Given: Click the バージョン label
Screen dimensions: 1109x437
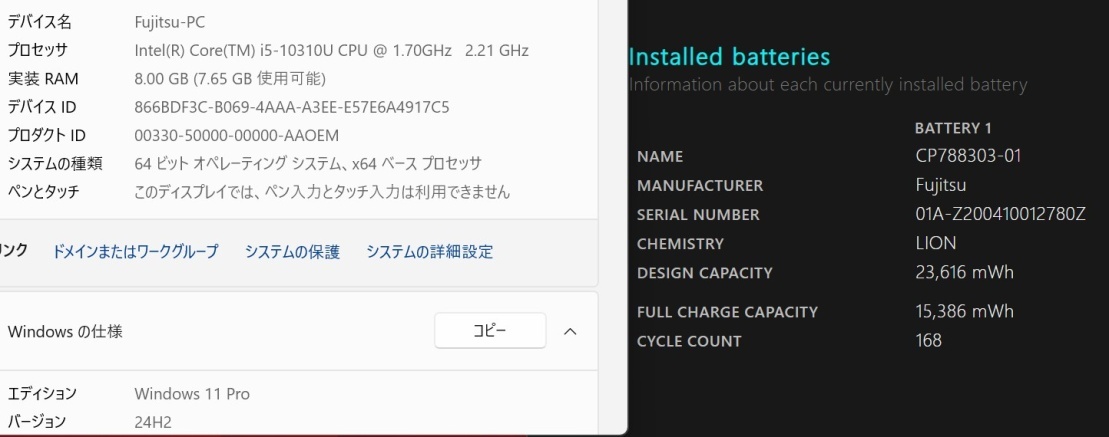Looking at the screenshot, I should [x=37, y=422].
